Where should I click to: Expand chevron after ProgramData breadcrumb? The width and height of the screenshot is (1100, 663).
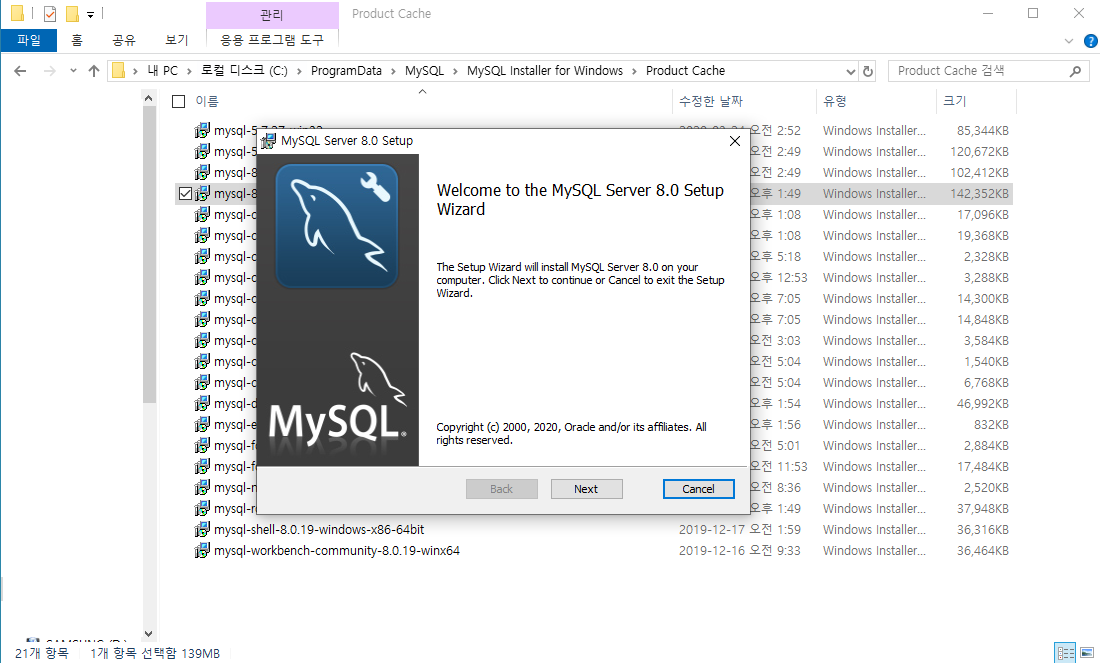[393, 71]
